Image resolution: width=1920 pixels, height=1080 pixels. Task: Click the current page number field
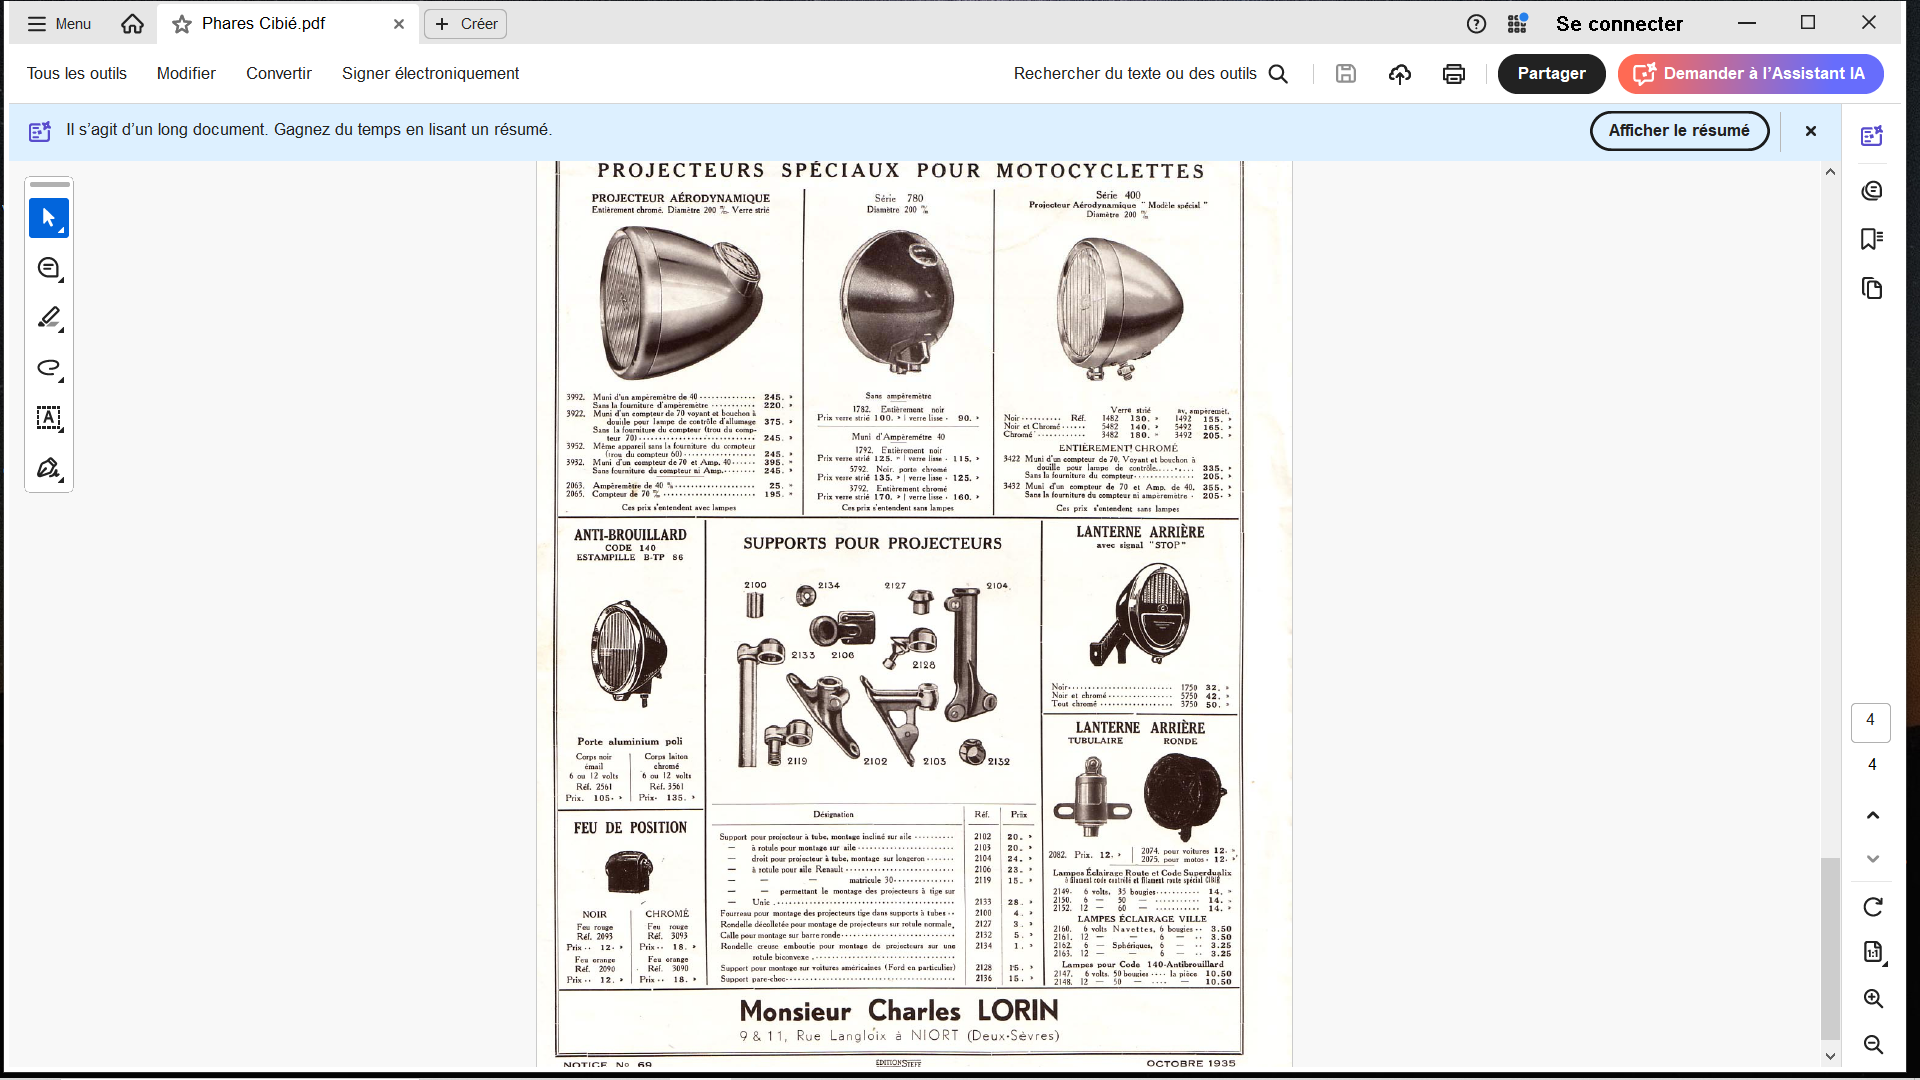point(1870,721)
